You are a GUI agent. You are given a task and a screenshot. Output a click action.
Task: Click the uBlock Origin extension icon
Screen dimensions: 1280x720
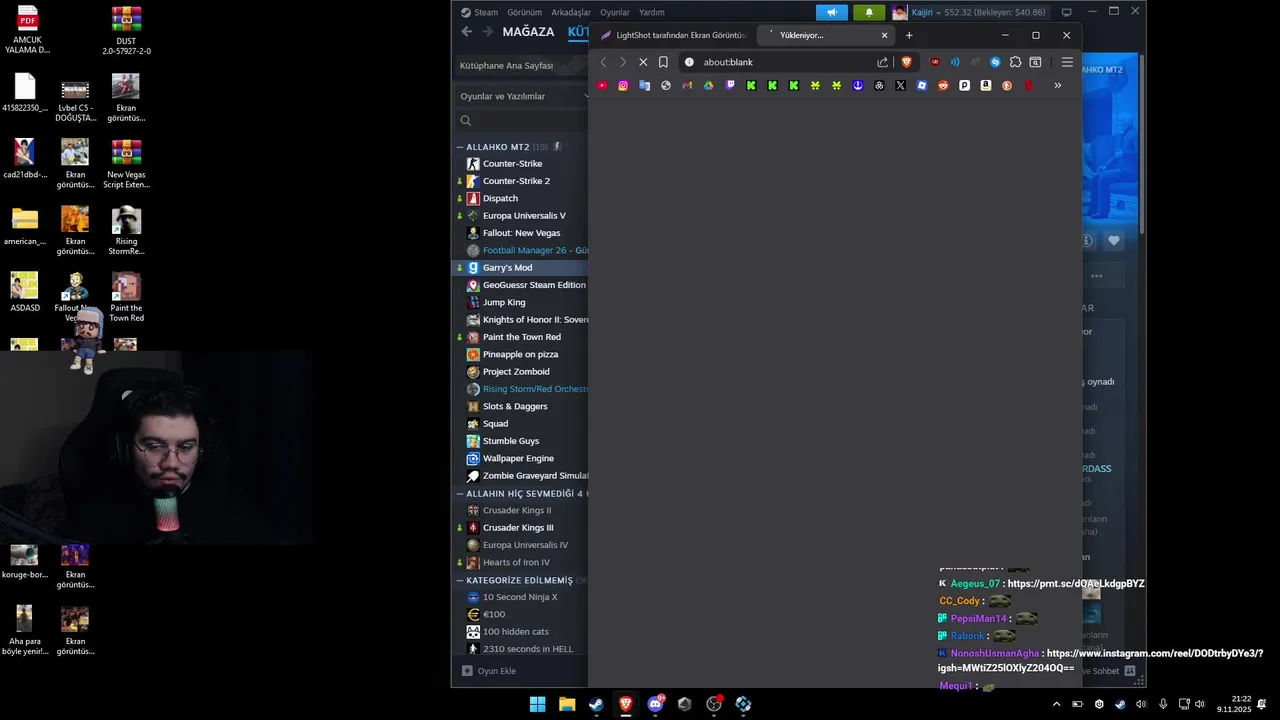tap(935, 62)
